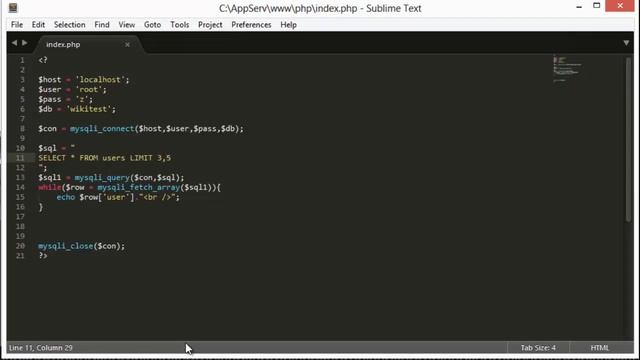This screenshot has width=640, height=360.
Task: Click the mysqli_connect function name
Action: point(102,129)
